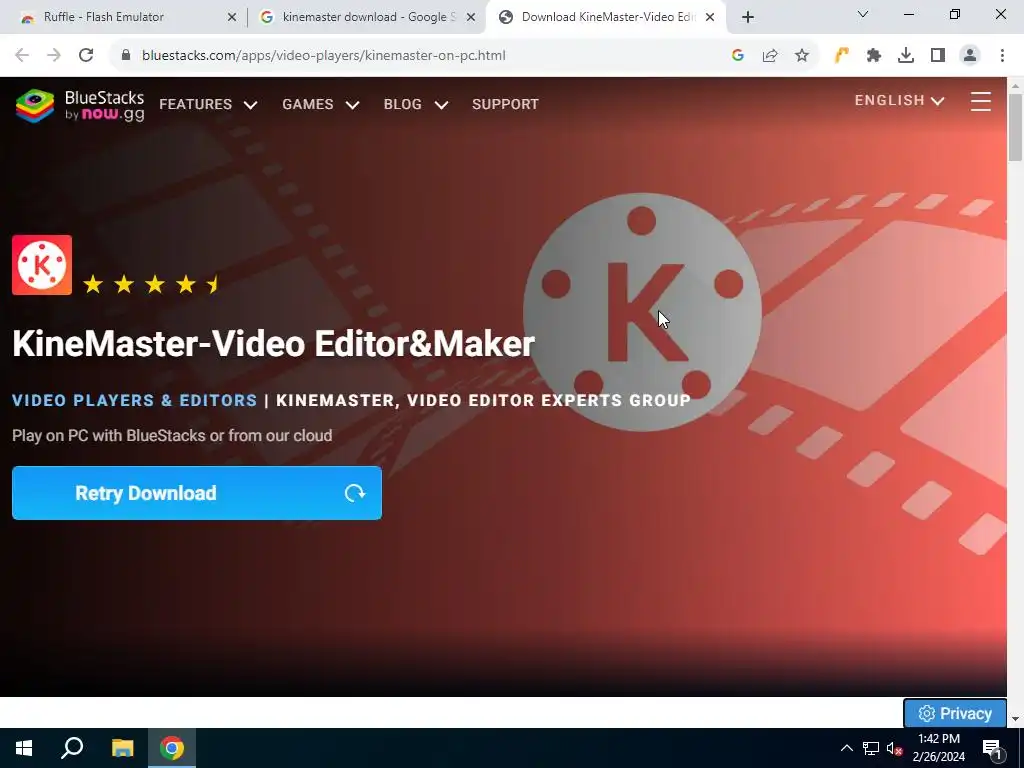Open Windows taskbar search

pos(72,748)
